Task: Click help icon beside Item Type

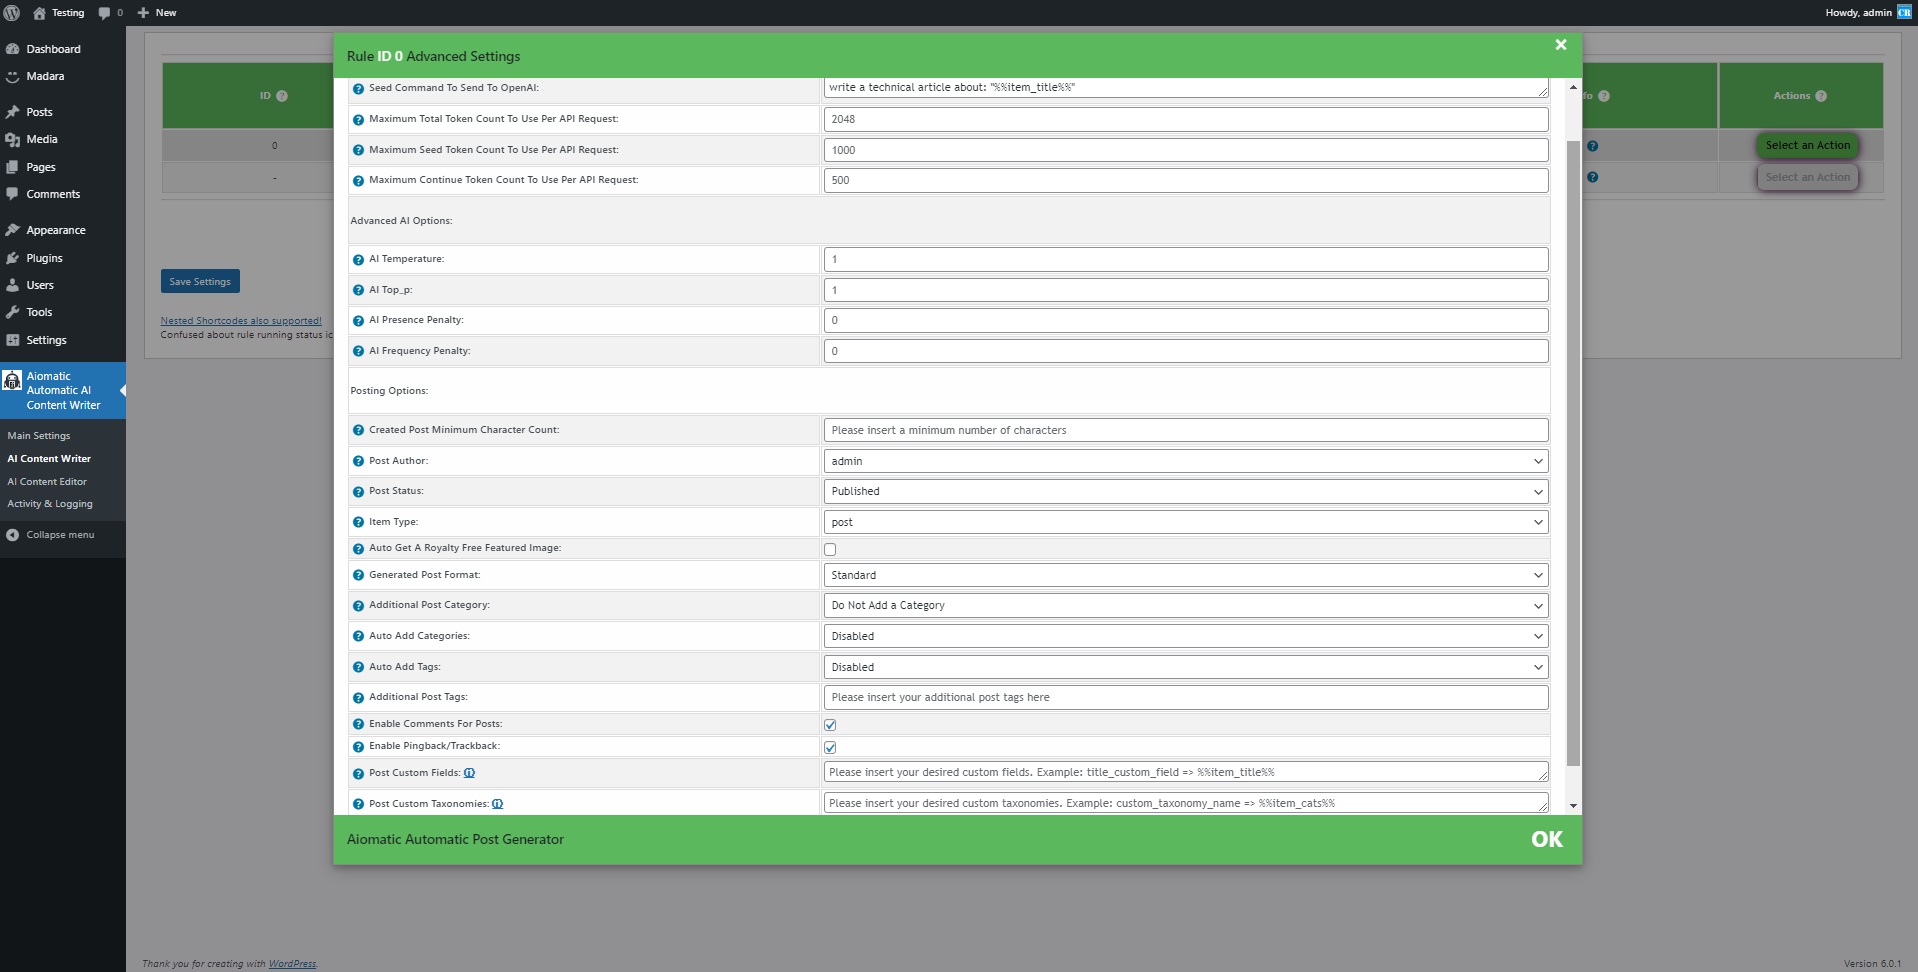Action: [x=358, y=523]
